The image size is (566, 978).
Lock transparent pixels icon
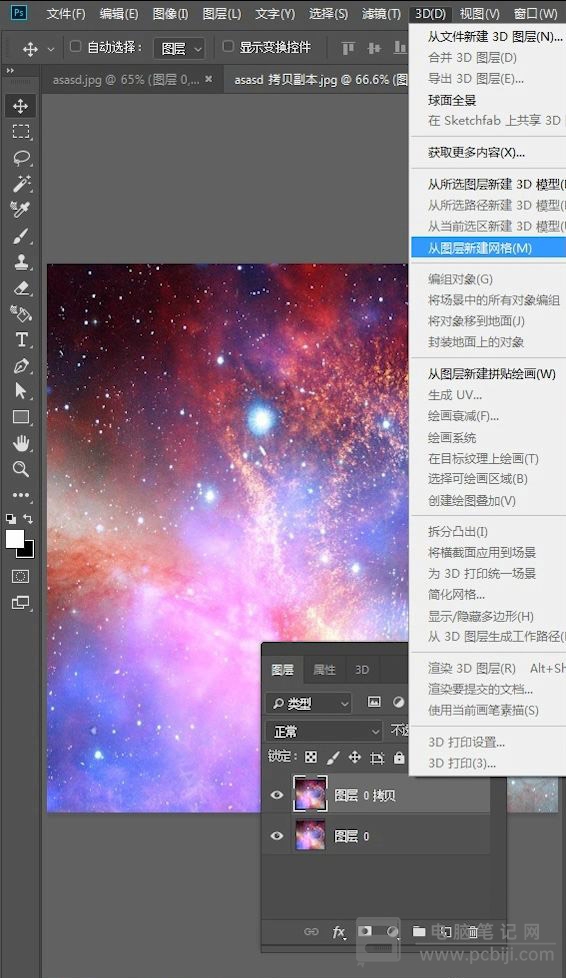311,757
